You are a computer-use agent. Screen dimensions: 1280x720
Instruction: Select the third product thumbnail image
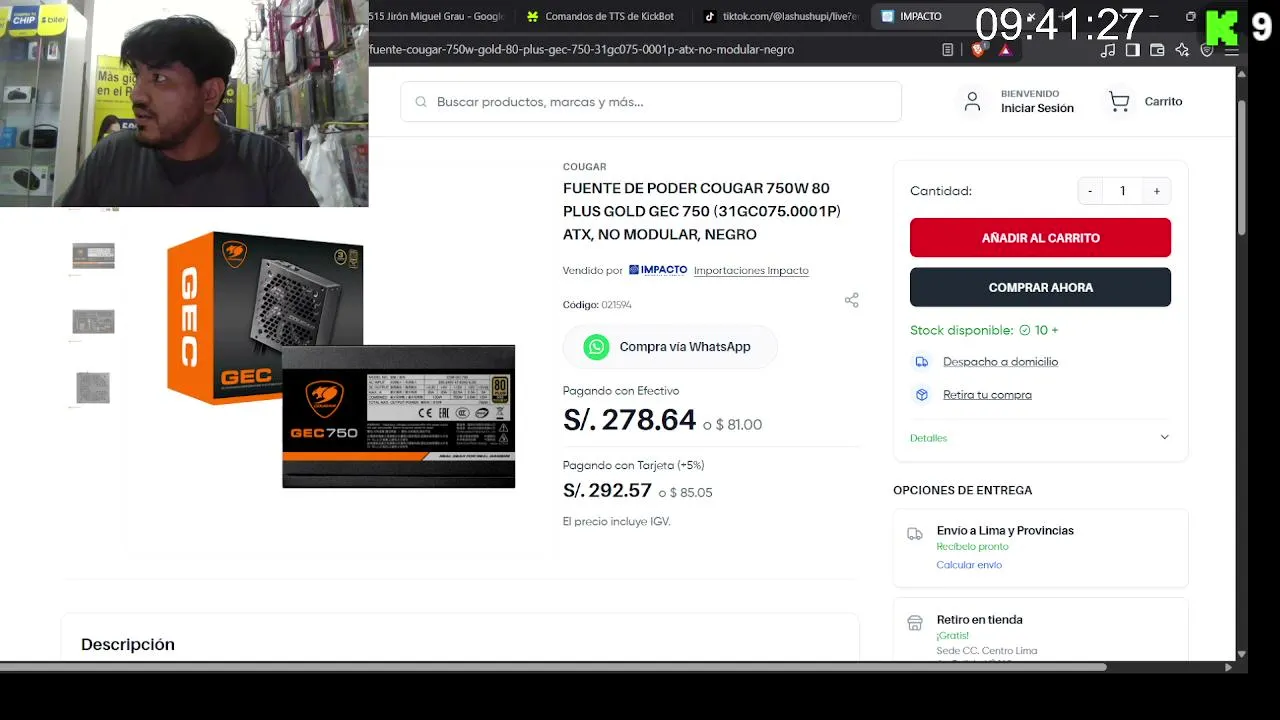click(93, 388)
